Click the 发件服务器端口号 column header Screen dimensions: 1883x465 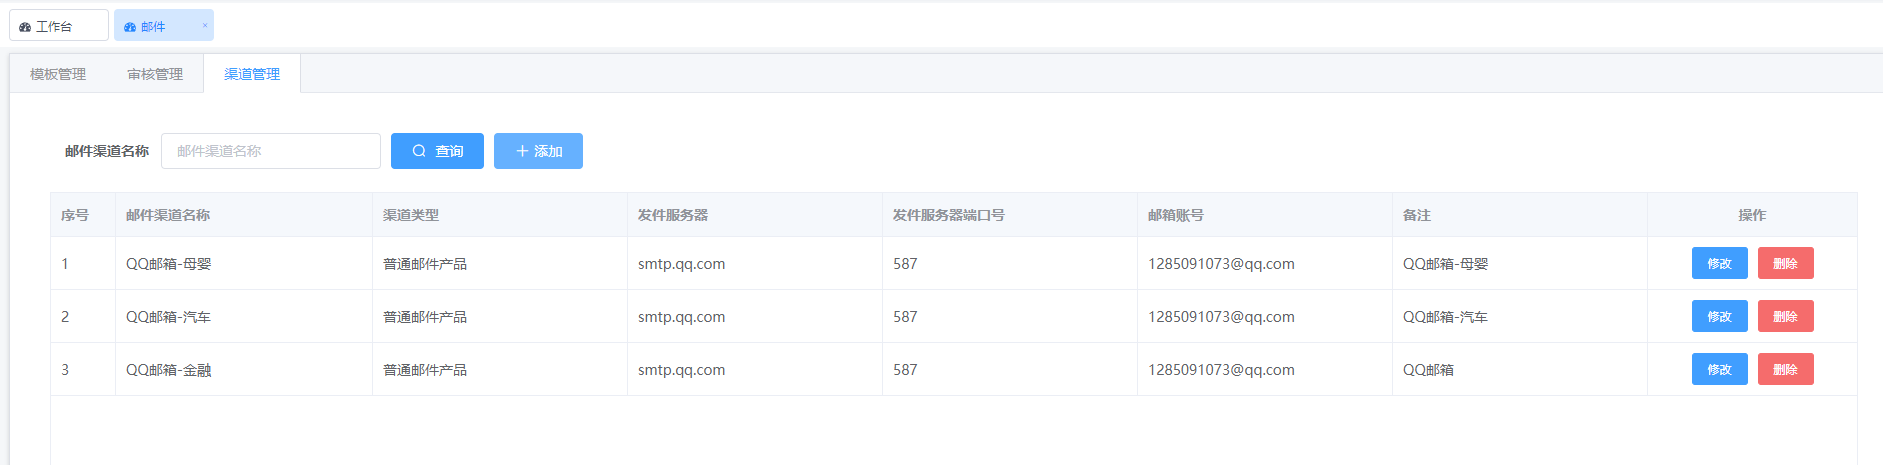(949, 215)
